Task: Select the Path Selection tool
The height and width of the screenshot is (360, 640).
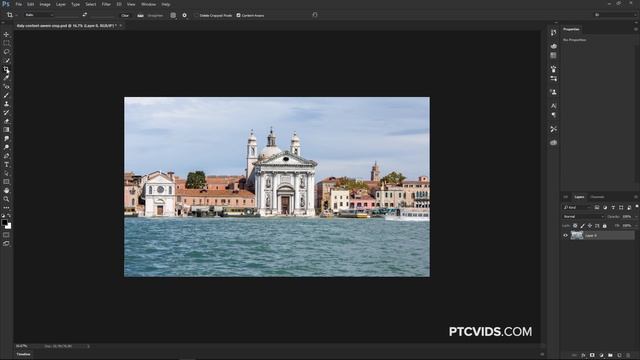Action: click(x=6, y=173)
